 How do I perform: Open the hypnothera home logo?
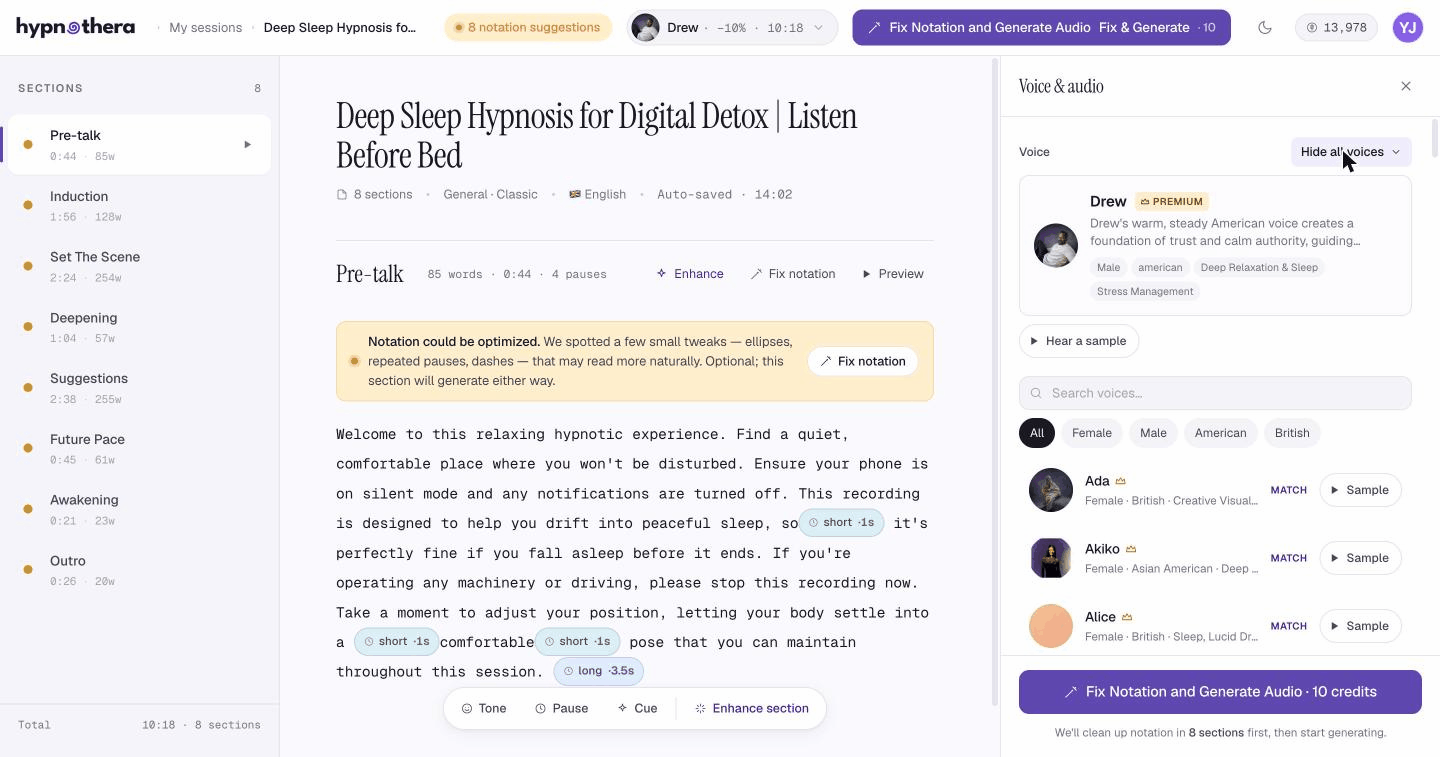[x=76, y=27]
